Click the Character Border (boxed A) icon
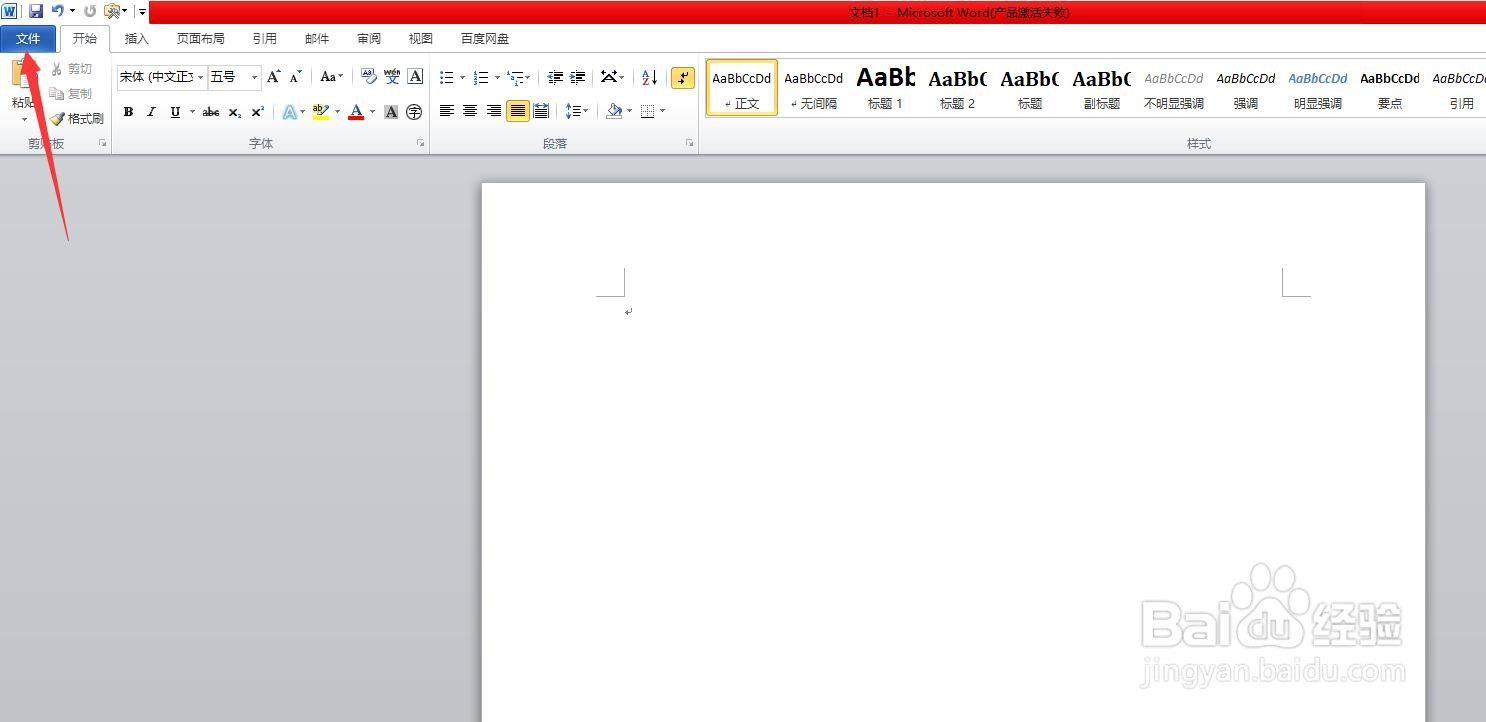 pyautogui.click(x=415, y=77)
